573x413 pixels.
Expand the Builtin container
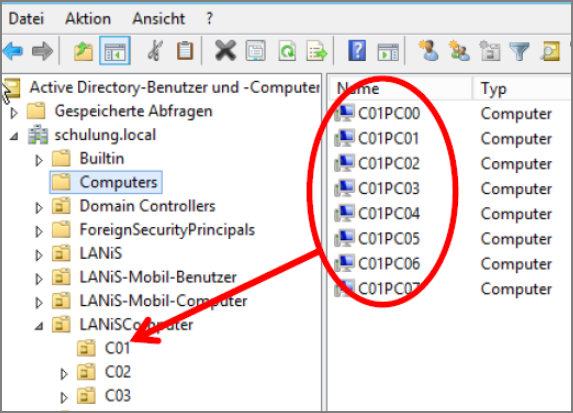pyautogui.click(x=39, y=160)
